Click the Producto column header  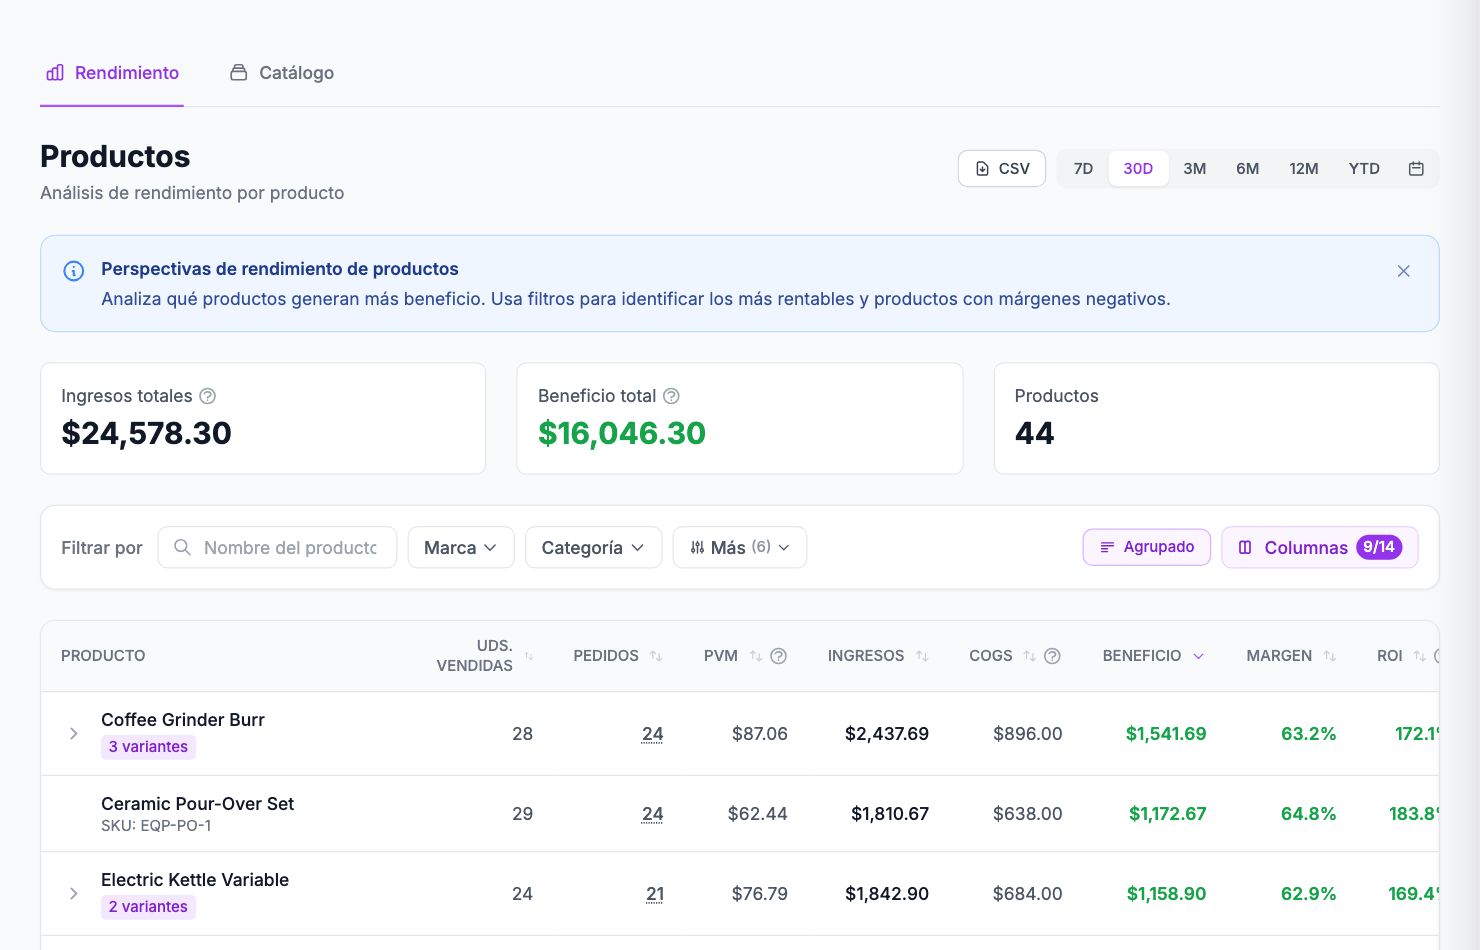pos(103,656)
